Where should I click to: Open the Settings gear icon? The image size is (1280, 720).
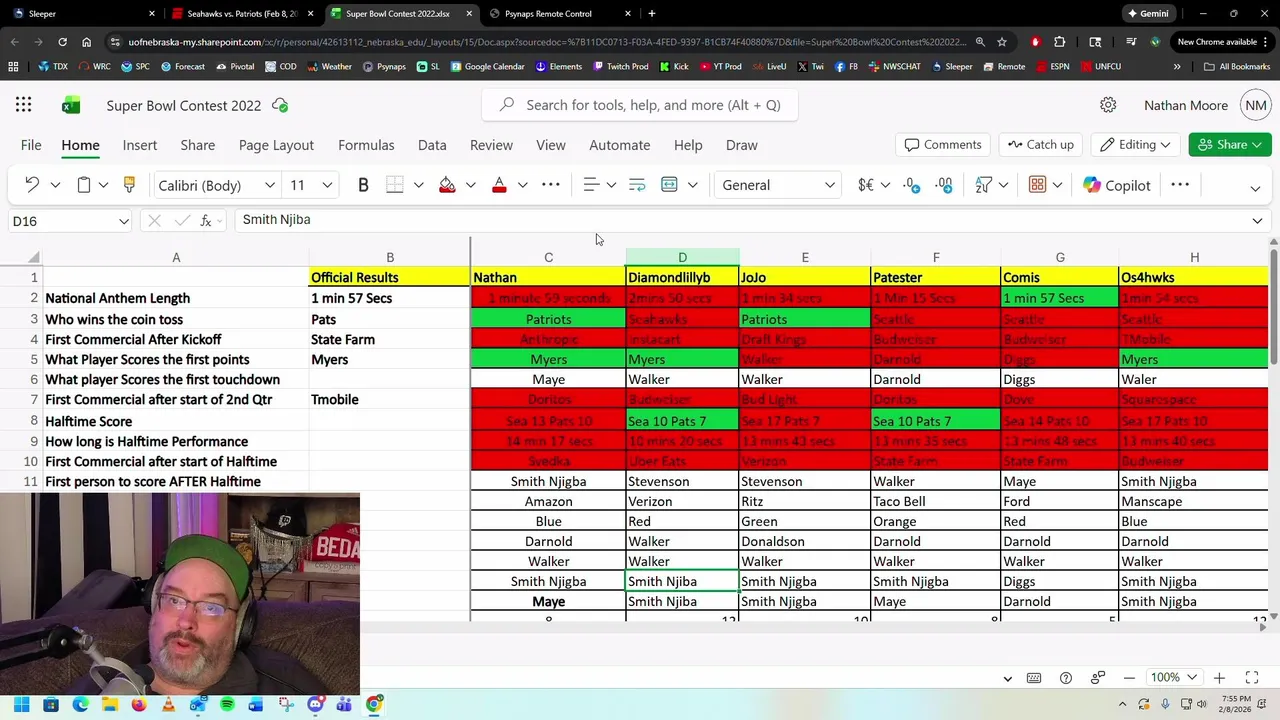click(x=1108, y=105)
